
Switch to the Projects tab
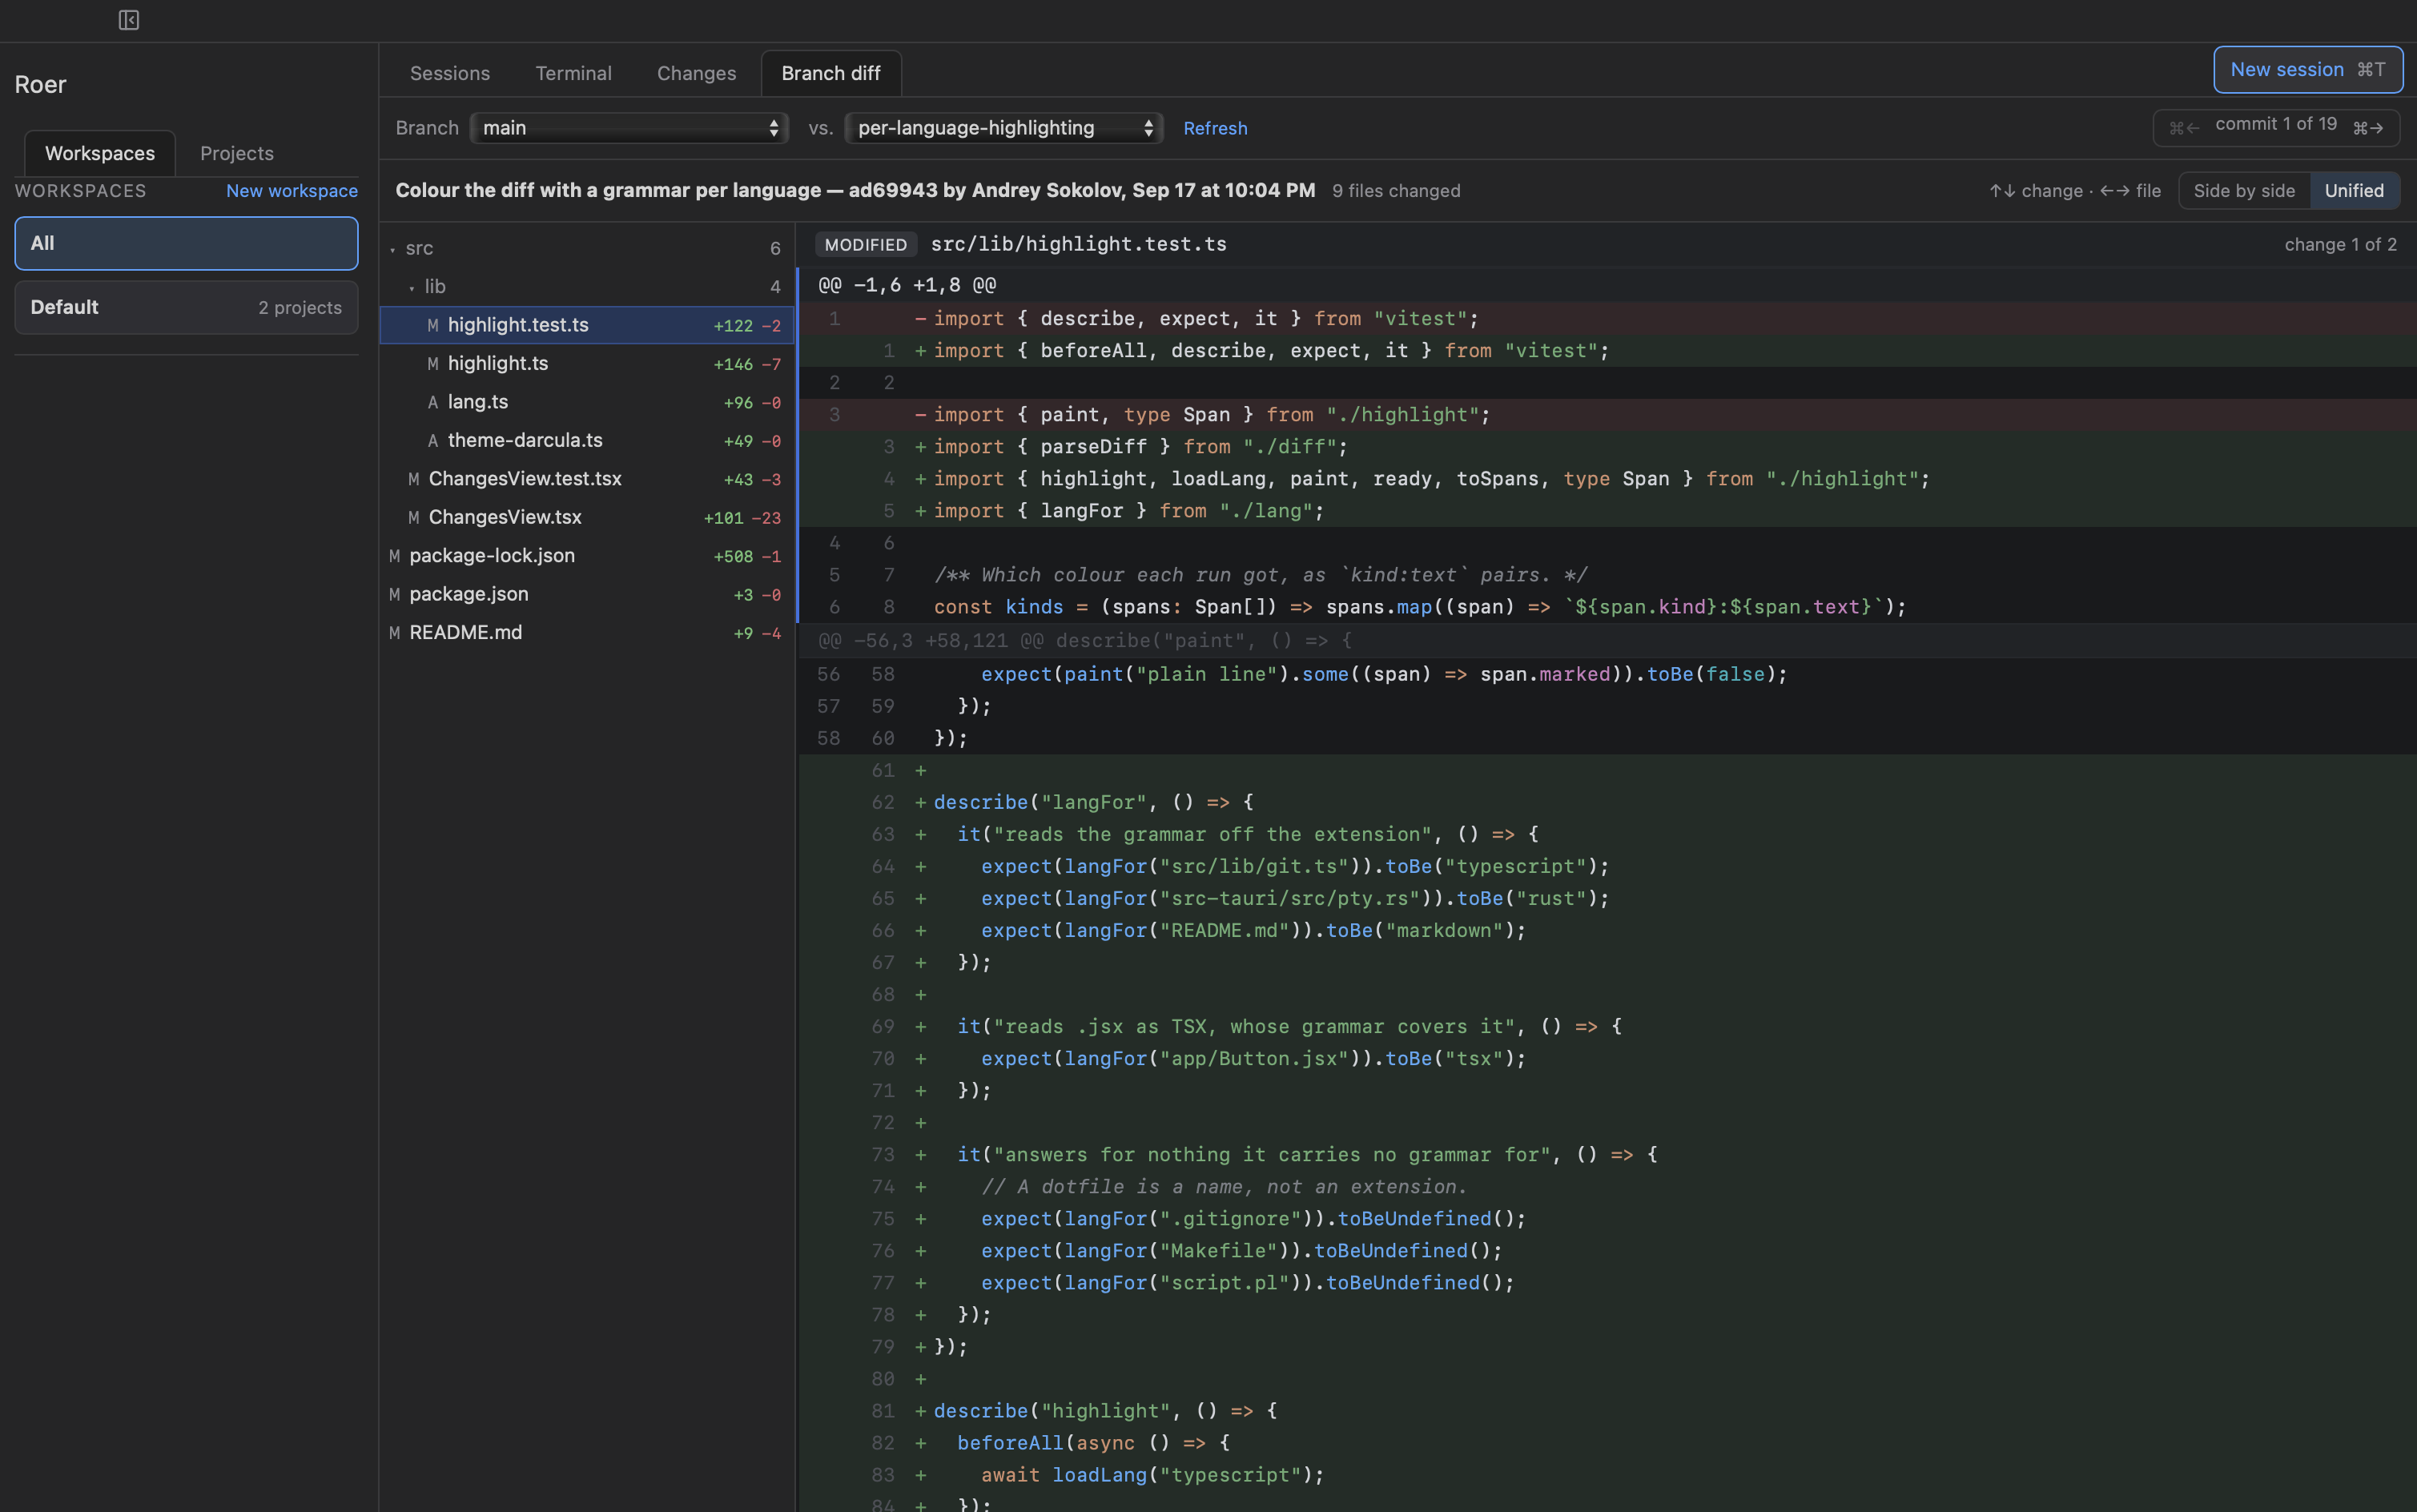point(237,153)
